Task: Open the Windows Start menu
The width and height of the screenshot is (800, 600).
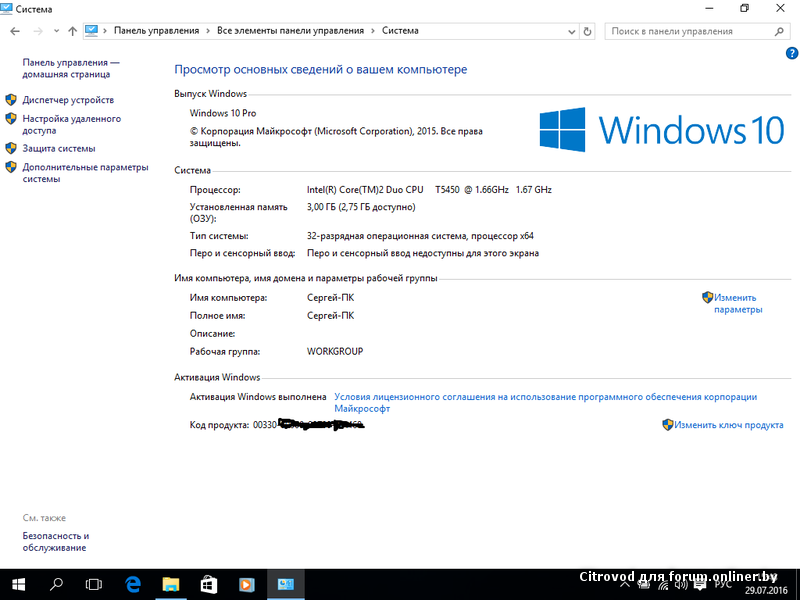Action: coord(18,584)
